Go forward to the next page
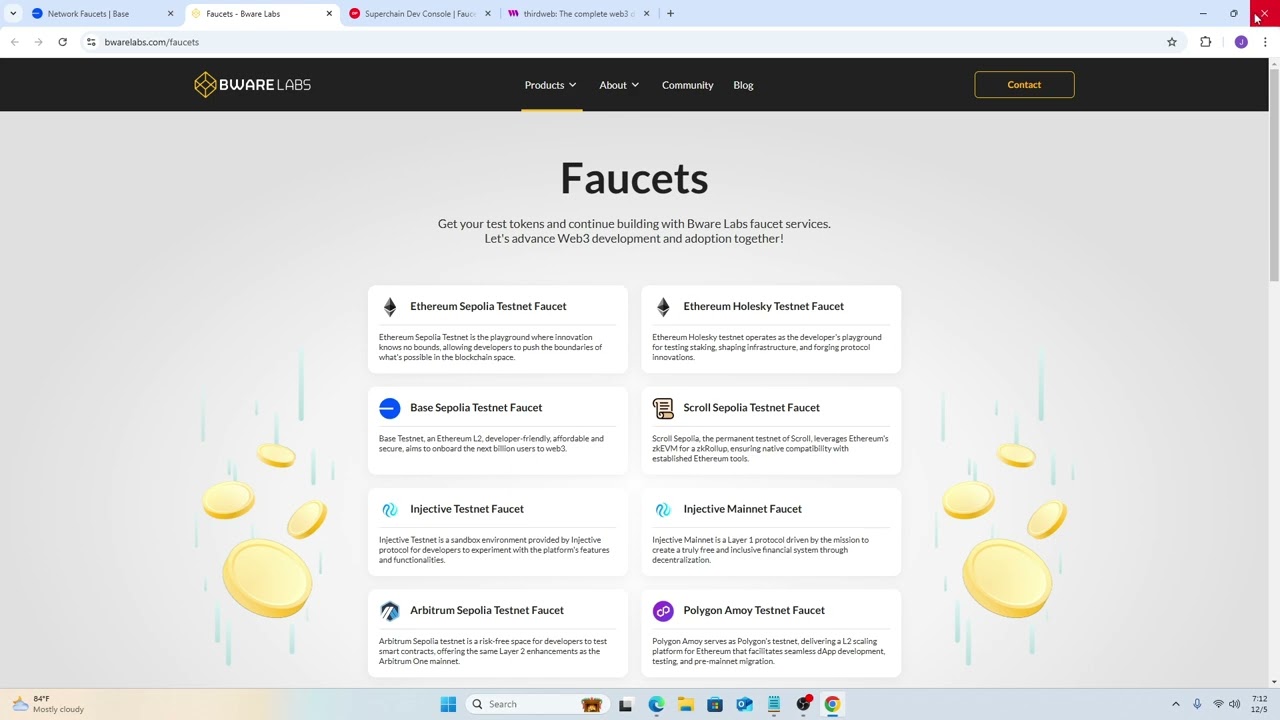 (x=38, y=42)
